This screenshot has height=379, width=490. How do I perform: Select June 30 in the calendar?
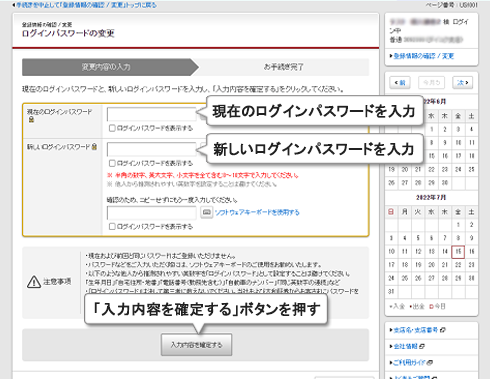[445, 183]
